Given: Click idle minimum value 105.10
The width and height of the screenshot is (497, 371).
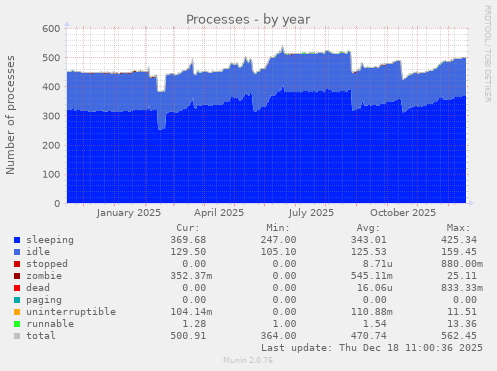Looking at the screenshot, I should click(x=278, y=252).
